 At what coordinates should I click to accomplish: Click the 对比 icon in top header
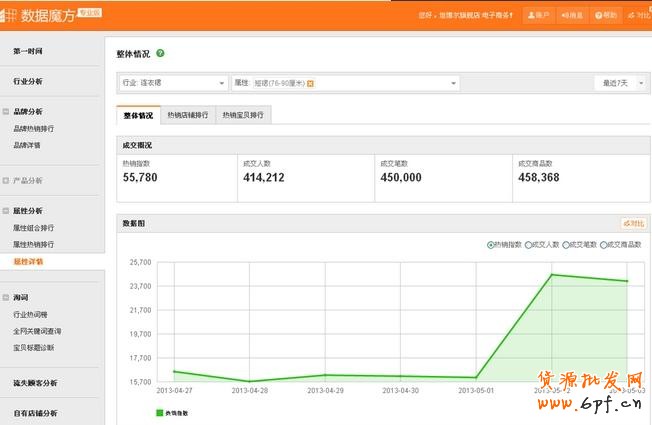pos(638,16)
